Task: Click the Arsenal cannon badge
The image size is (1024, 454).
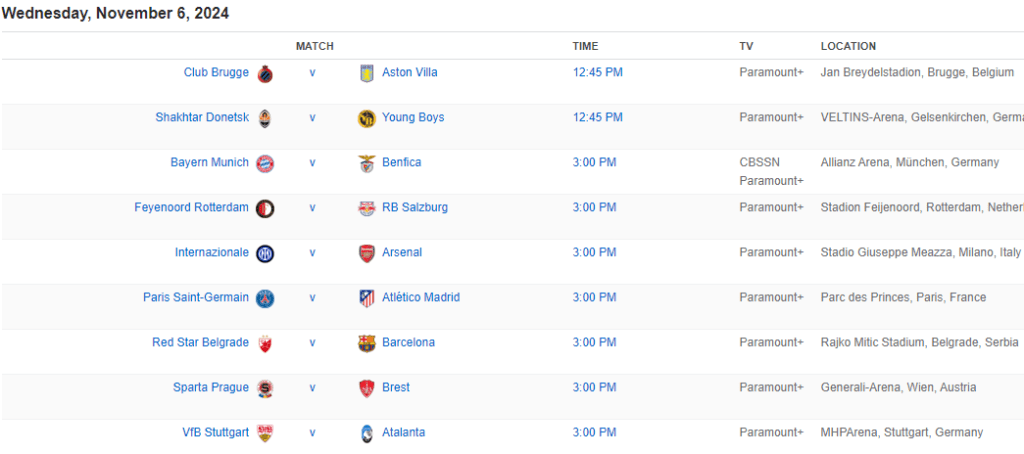Action: tap(366, 253)
